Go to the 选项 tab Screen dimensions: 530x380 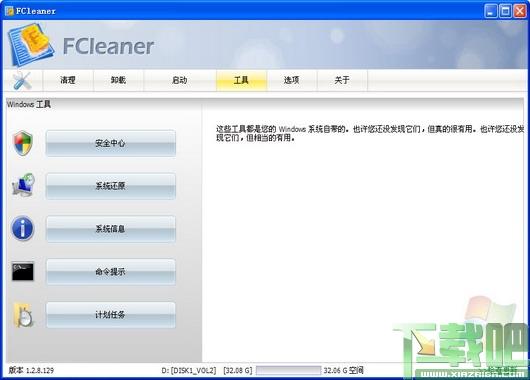pyautogui.click(x=292, y=80)
